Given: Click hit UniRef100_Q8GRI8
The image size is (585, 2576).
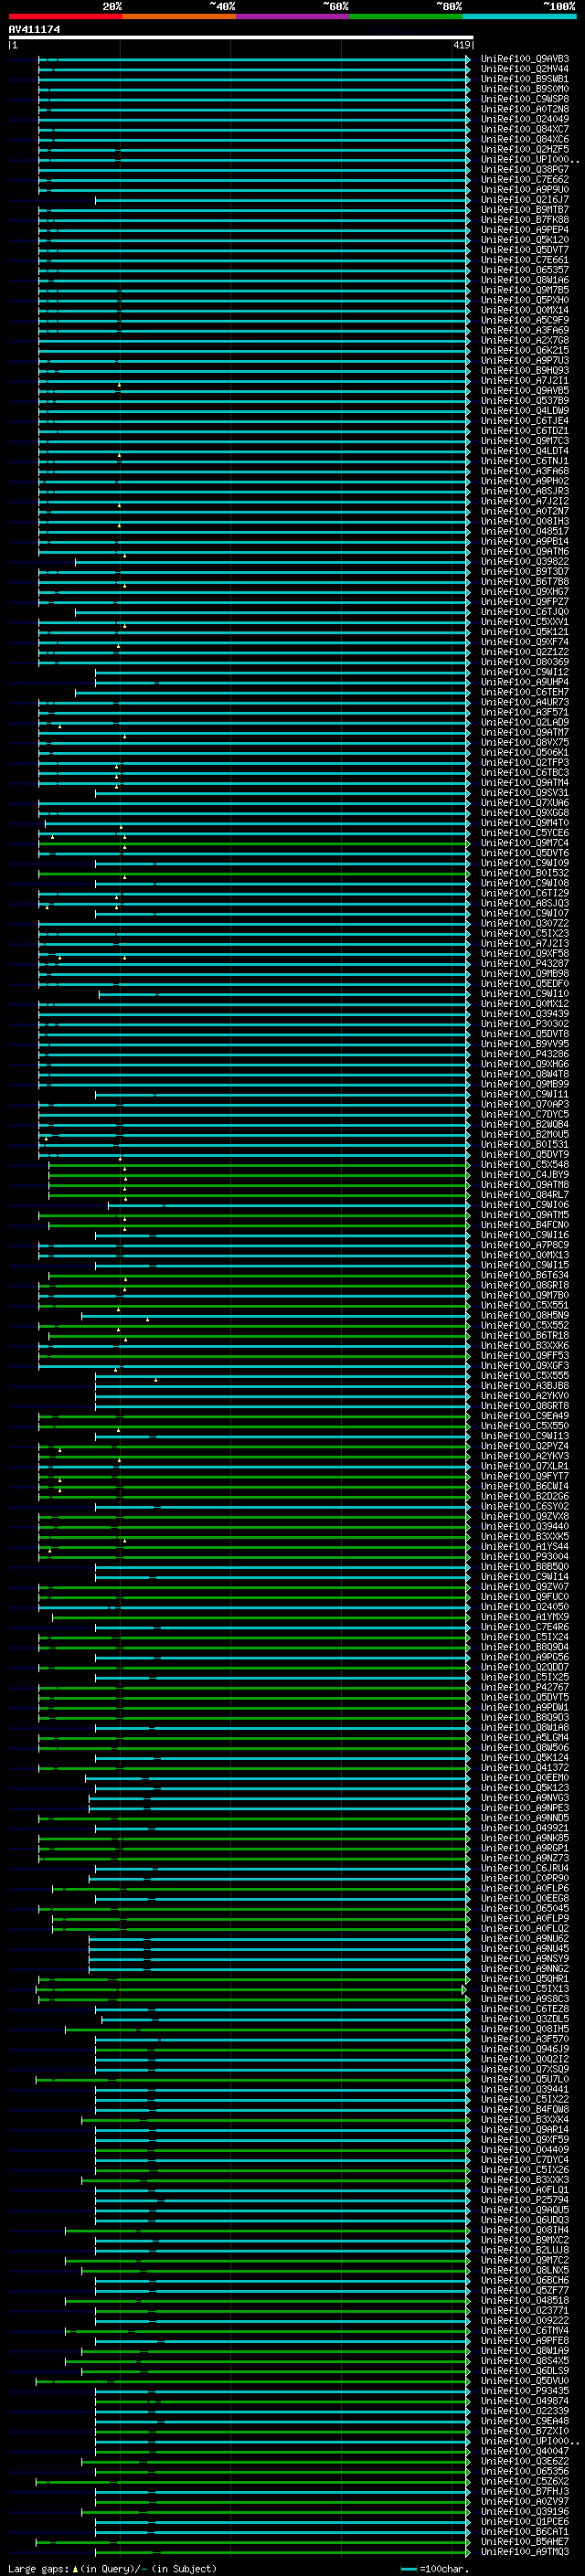Looking at the screenshot, I should click(525, 1285).
